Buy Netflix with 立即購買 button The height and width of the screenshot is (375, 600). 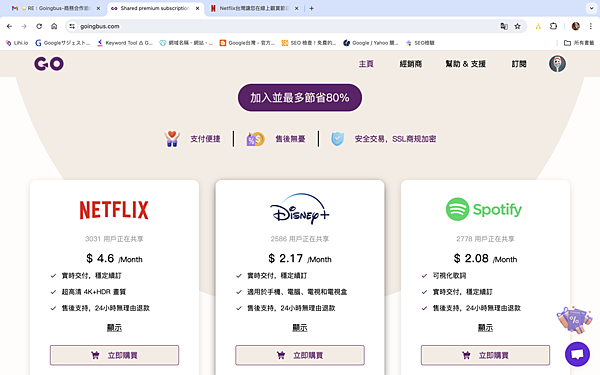point(114,355)
